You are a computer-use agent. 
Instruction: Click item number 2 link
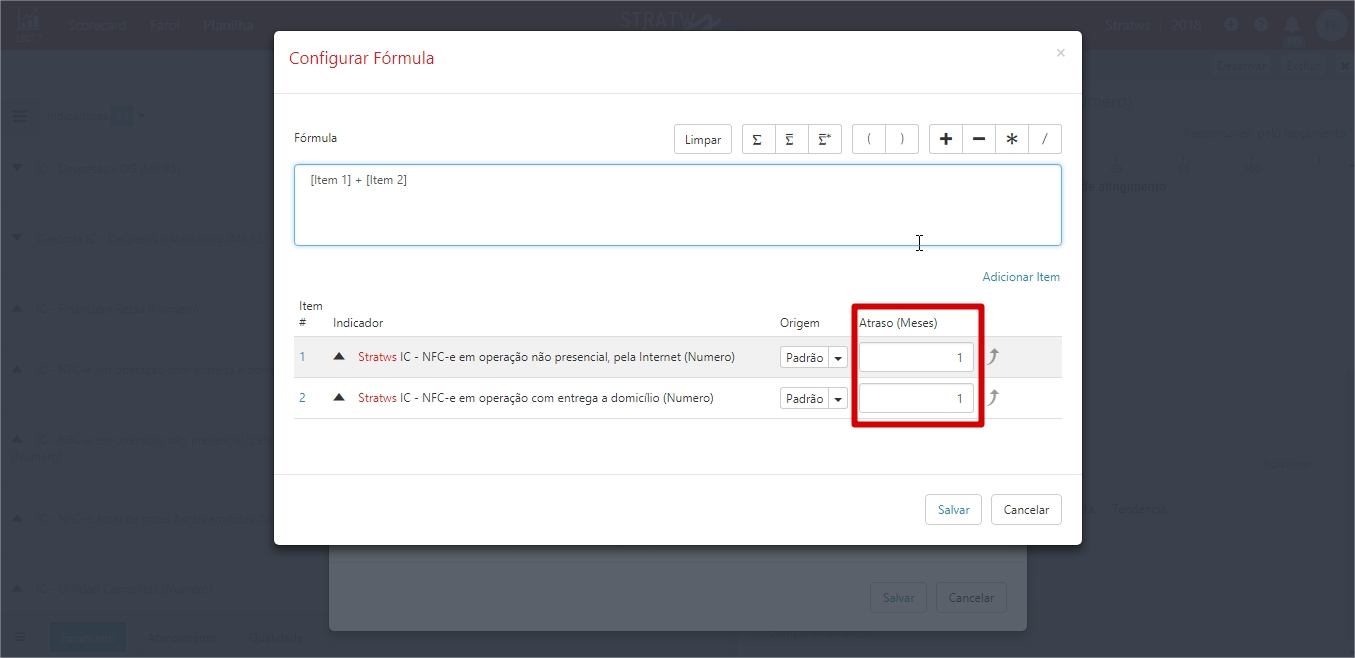point(302,398)
